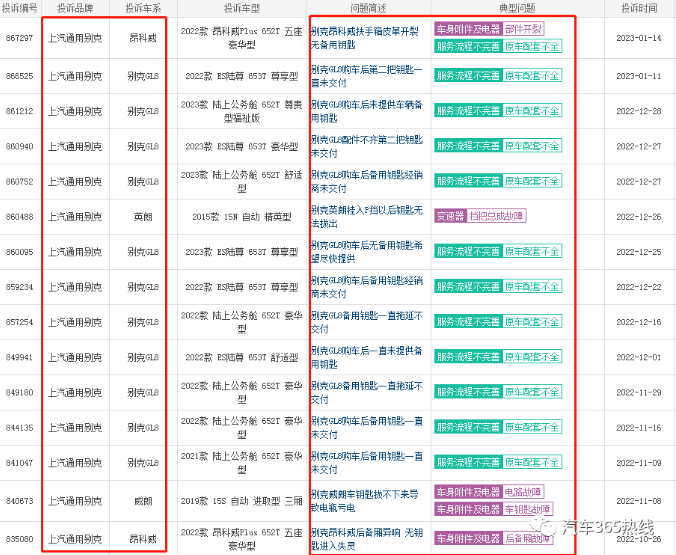Open complaint link 别克威朗车钥匙拔不下来导致电瓶亏电
This screenshot has width=676, height=555.
tap(365, 501)
